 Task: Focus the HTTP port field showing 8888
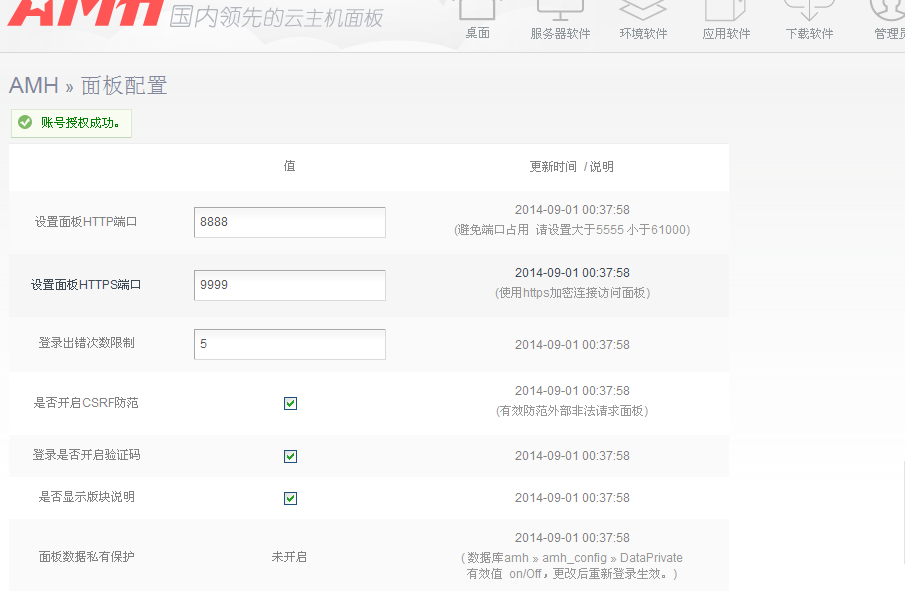pyautogui.click(x=290, y=222)
